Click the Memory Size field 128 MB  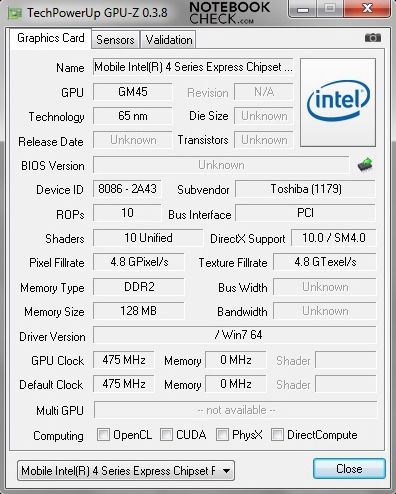click(x=139, y=311)
